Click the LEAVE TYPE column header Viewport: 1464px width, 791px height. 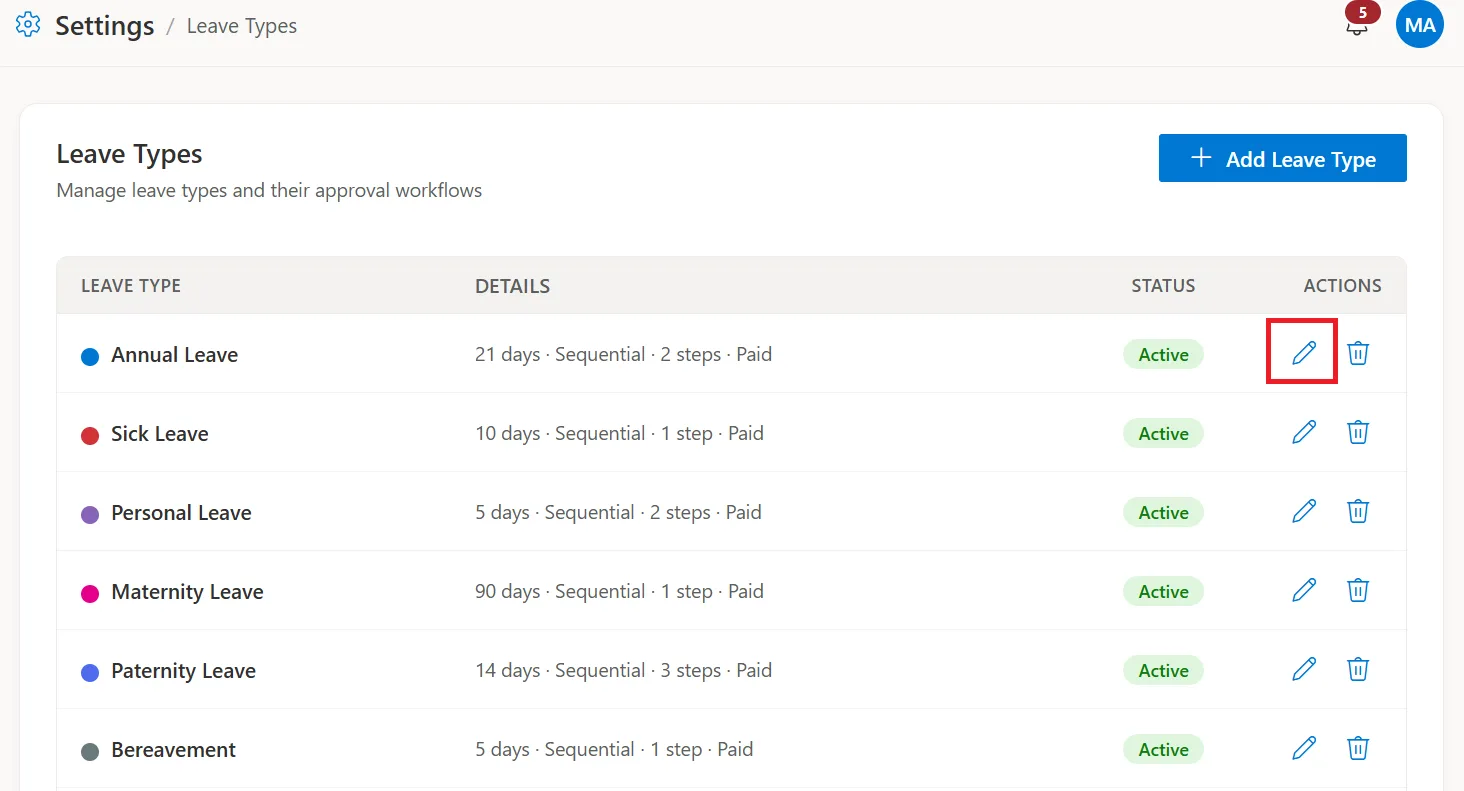[x=131, y=286]
